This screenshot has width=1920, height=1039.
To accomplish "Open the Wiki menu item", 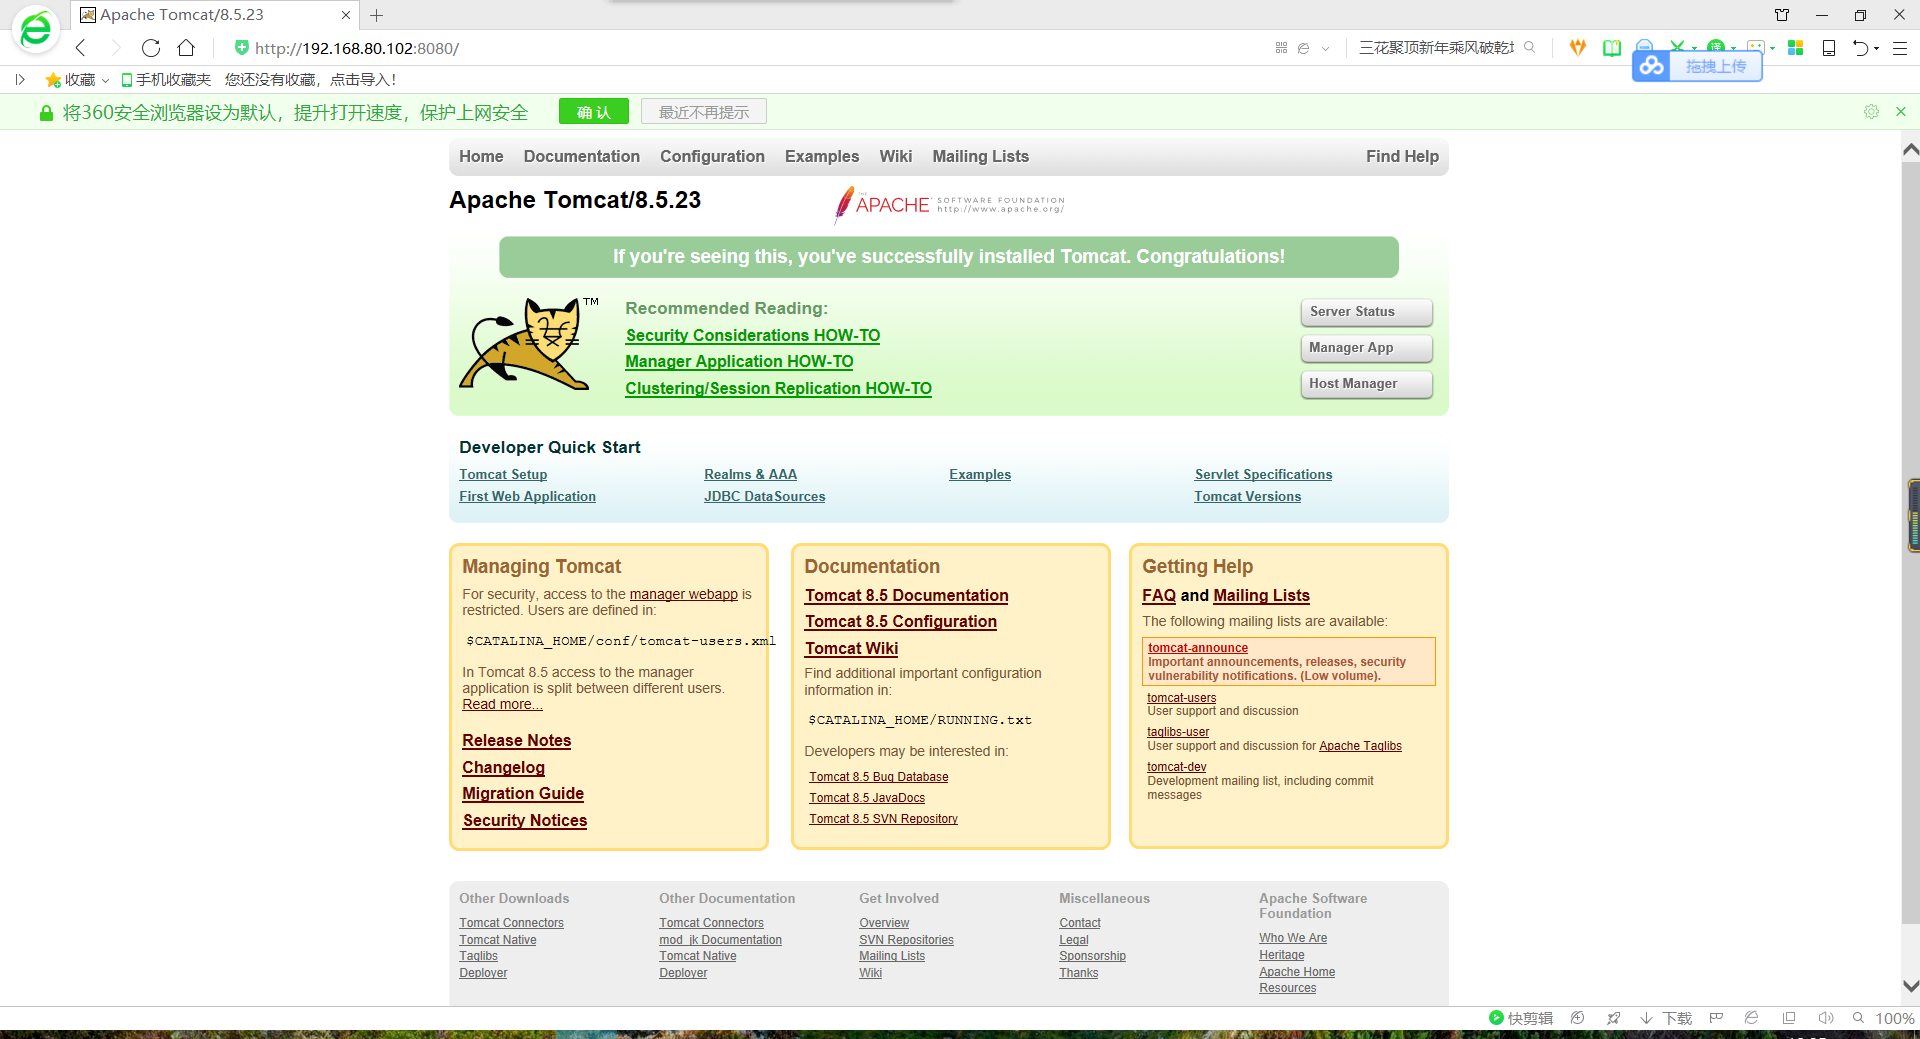I will [896, 156].
